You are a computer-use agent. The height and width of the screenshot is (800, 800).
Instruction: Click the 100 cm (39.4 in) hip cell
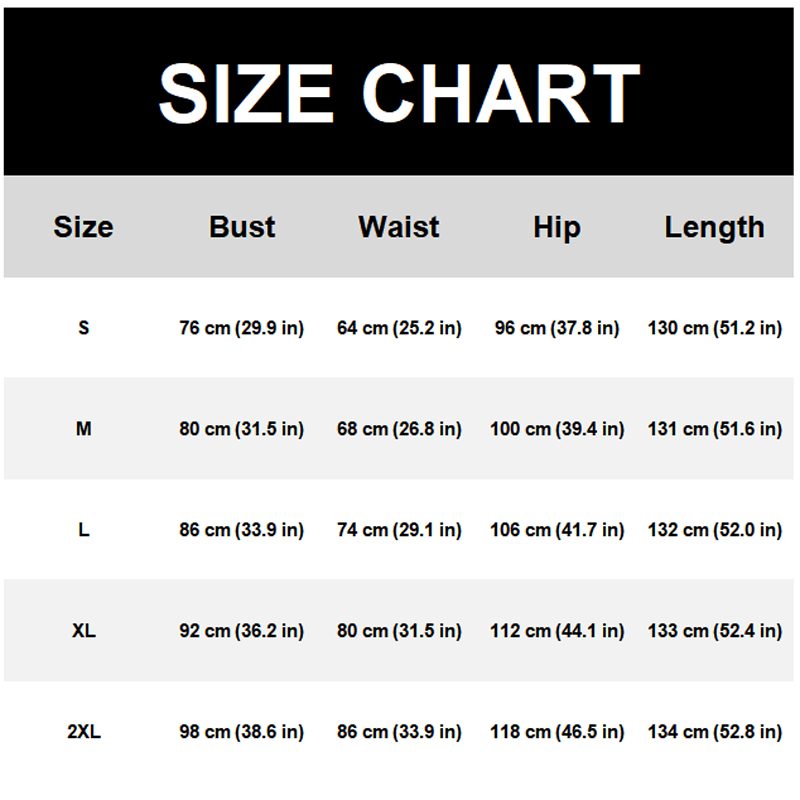tap(557, 429)
